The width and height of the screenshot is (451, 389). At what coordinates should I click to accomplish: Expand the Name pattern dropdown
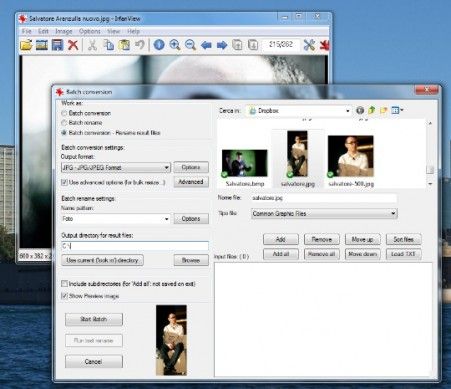[166, 219]
